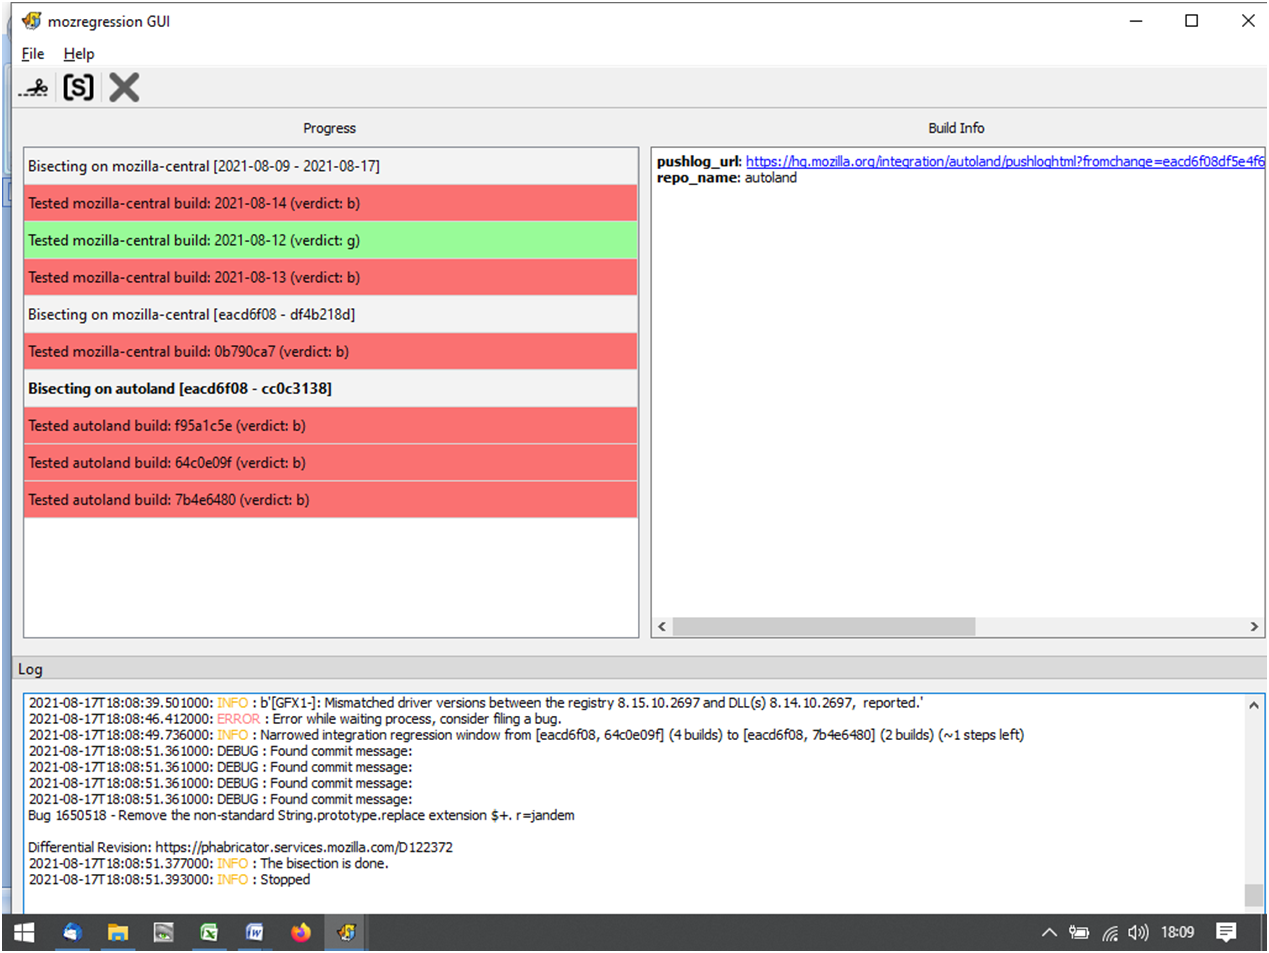1269x953 pixels.
Task: Open the notification center icon
Action: point(1226,932)
